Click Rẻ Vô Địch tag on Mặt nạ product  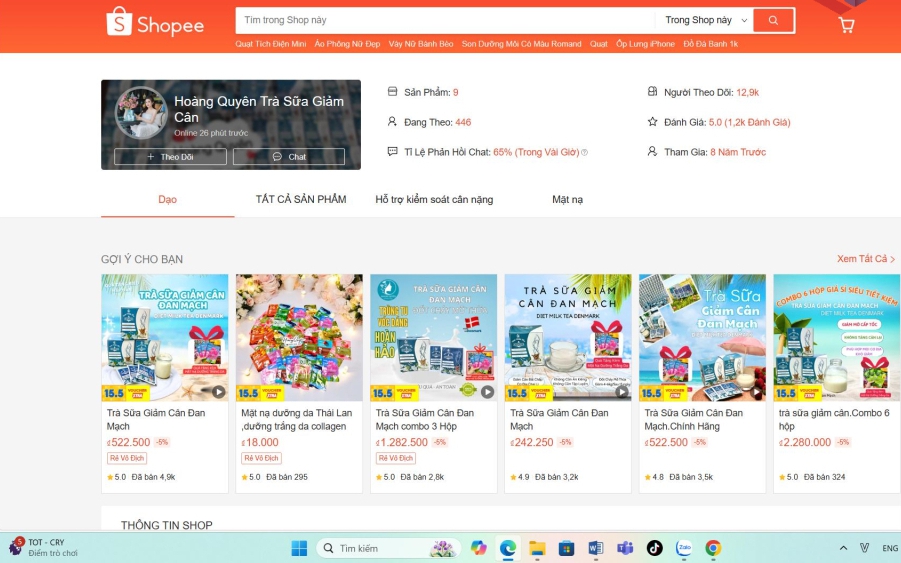(261, 458)
